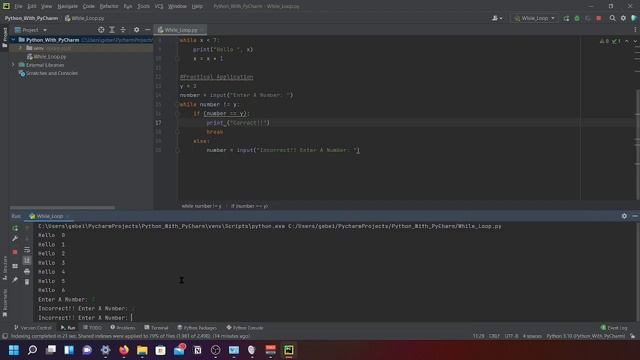Collapse the while x < 7 fold marker
The width and height of the screenshot is (640, 360).
tap(177, 40)
